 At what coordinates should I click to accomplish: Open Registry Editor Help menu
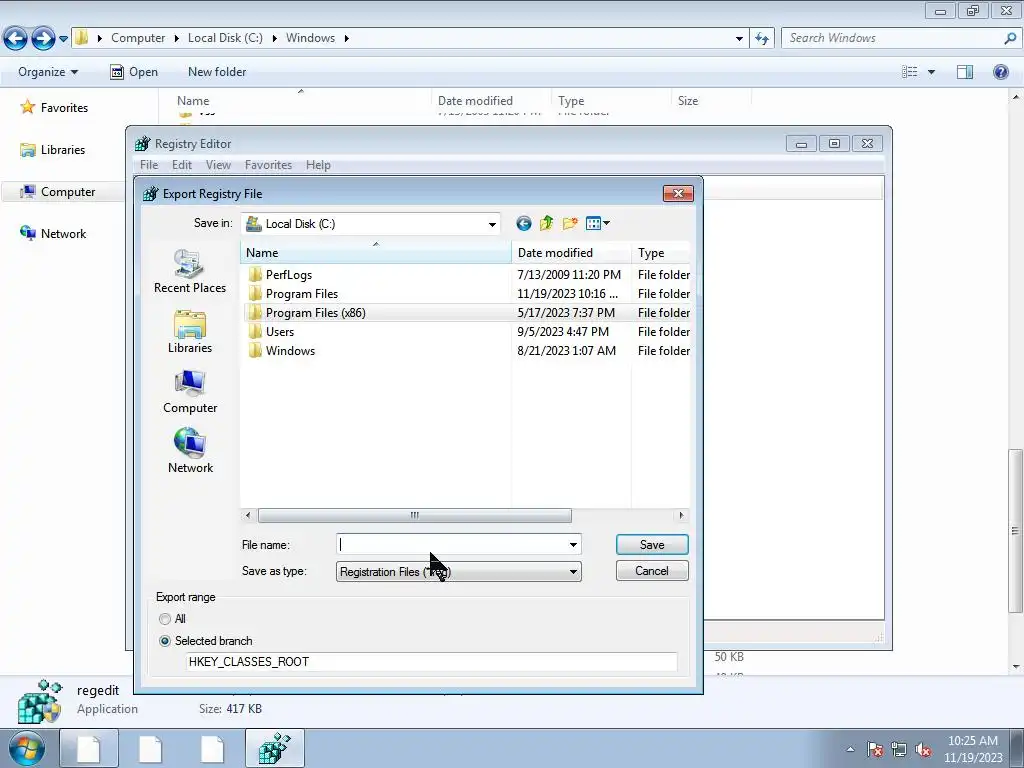click(x=318, y=165)
